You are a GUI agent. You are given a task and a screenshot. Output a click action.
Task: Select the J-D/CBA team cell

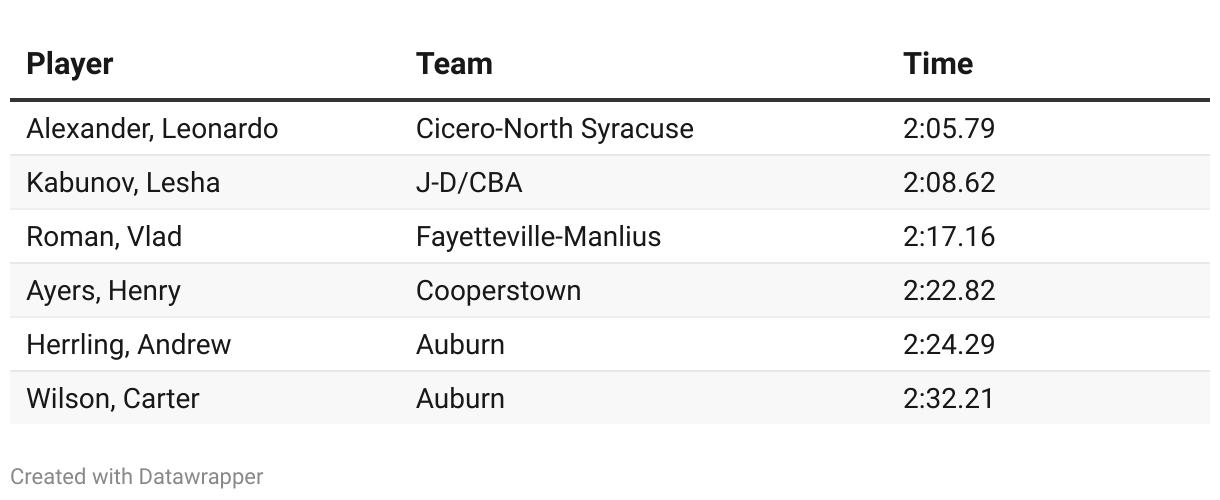[469, 183]
